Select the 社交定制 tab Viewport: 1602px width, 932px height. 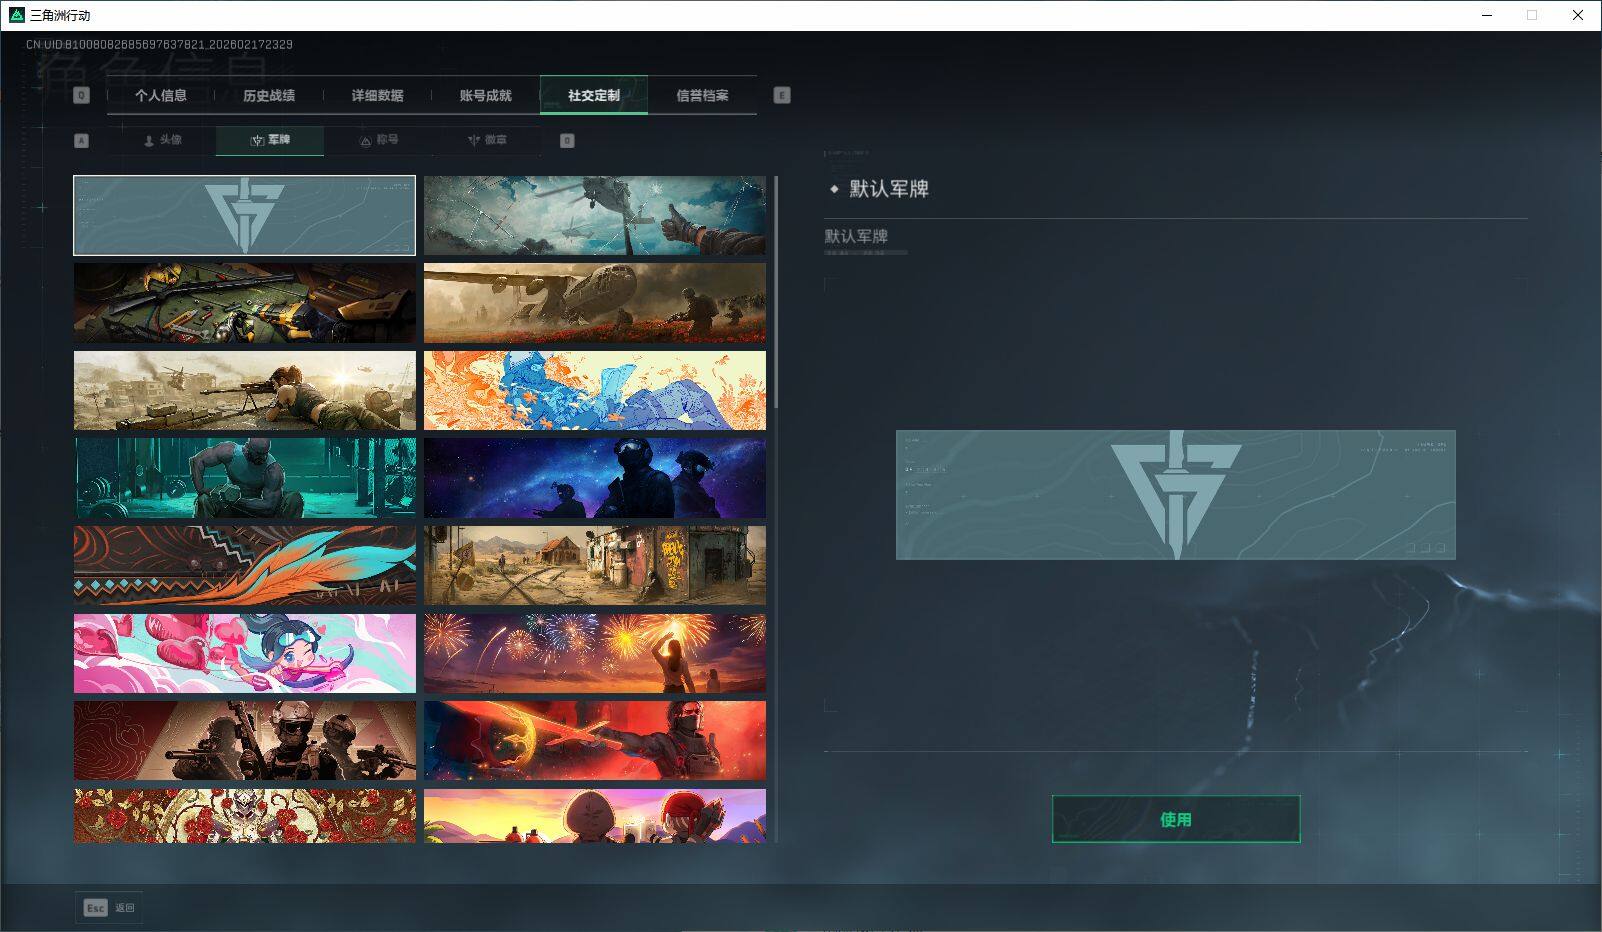point(594,96)
